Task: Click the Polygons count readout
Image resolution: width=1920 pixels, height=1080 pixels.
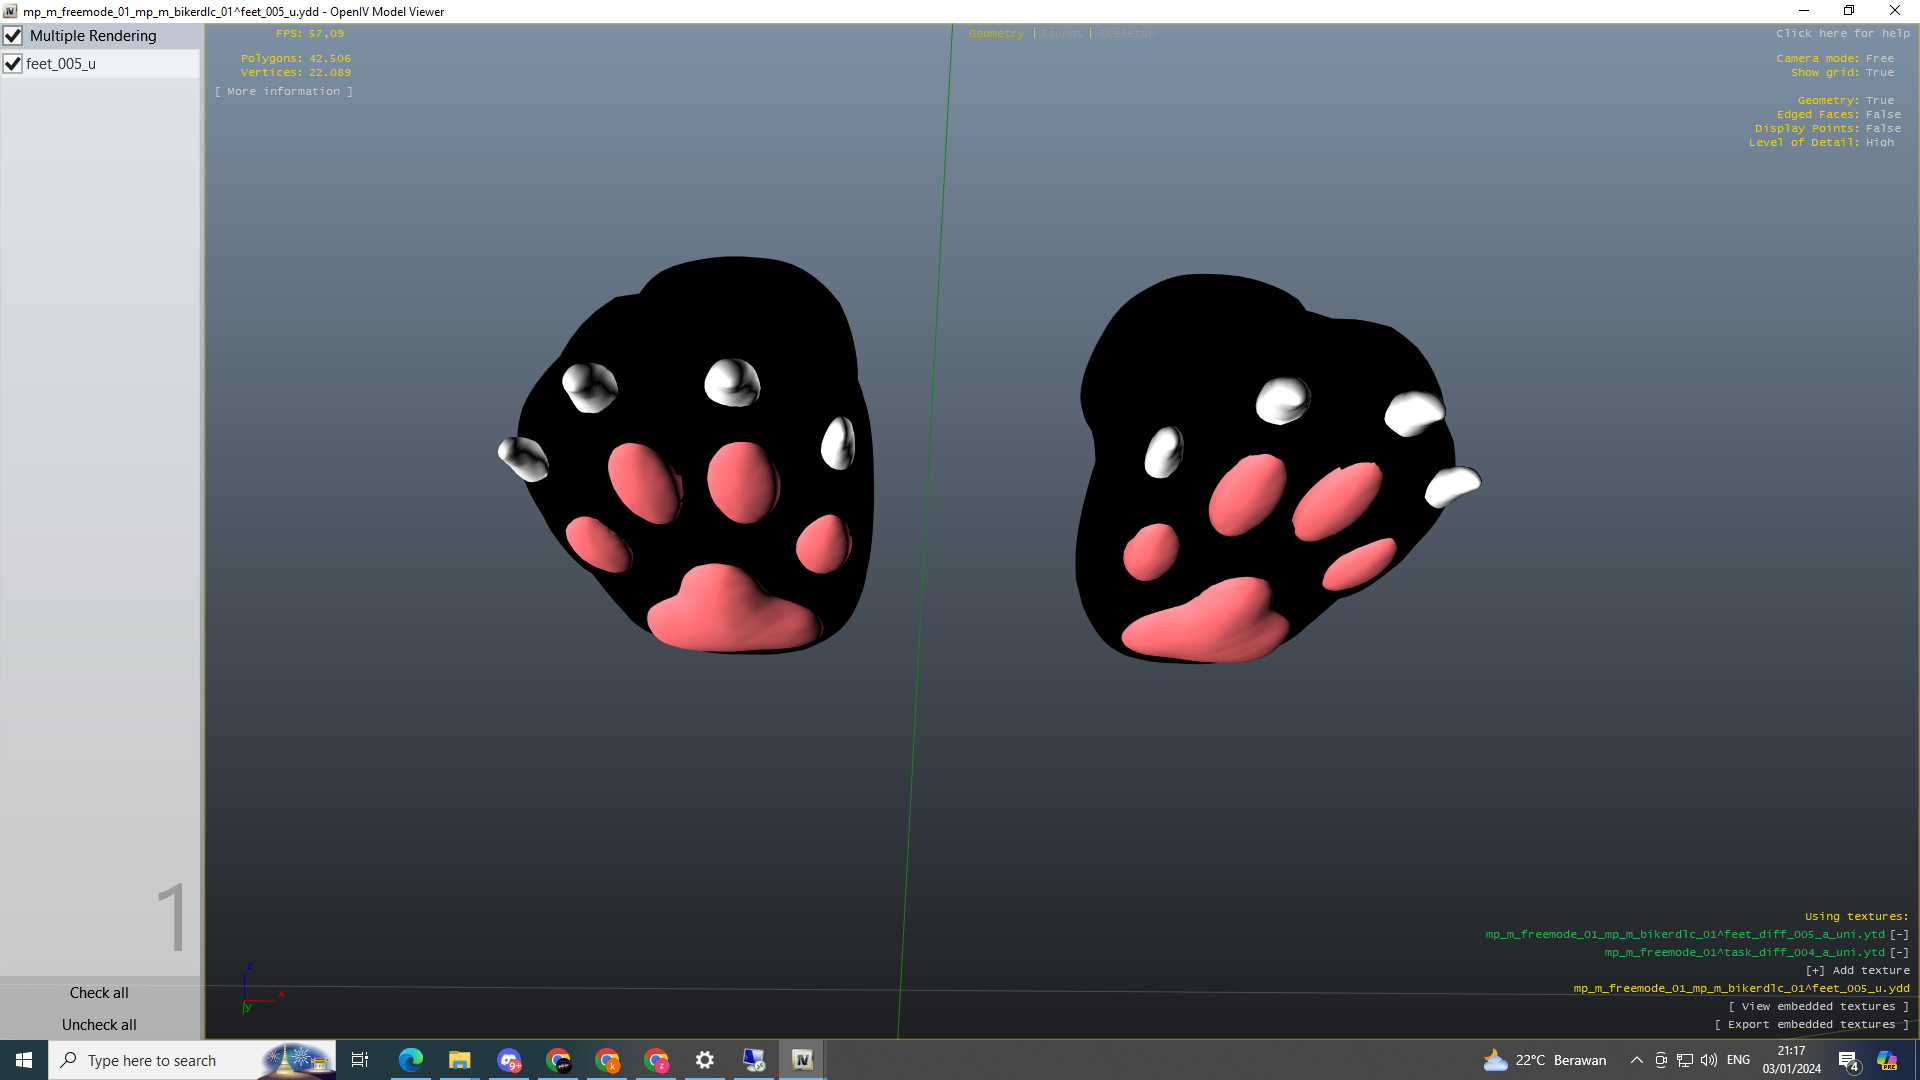Action: pyautogui.click(x=296, y=59)
